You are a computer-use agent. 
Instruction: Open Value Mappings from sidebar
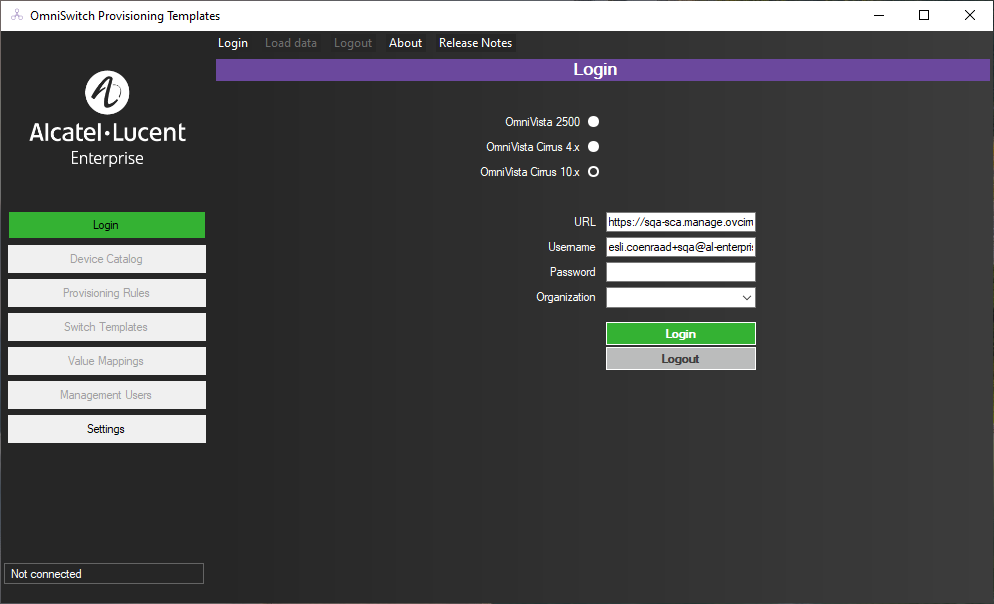click(x=106, y=361)
